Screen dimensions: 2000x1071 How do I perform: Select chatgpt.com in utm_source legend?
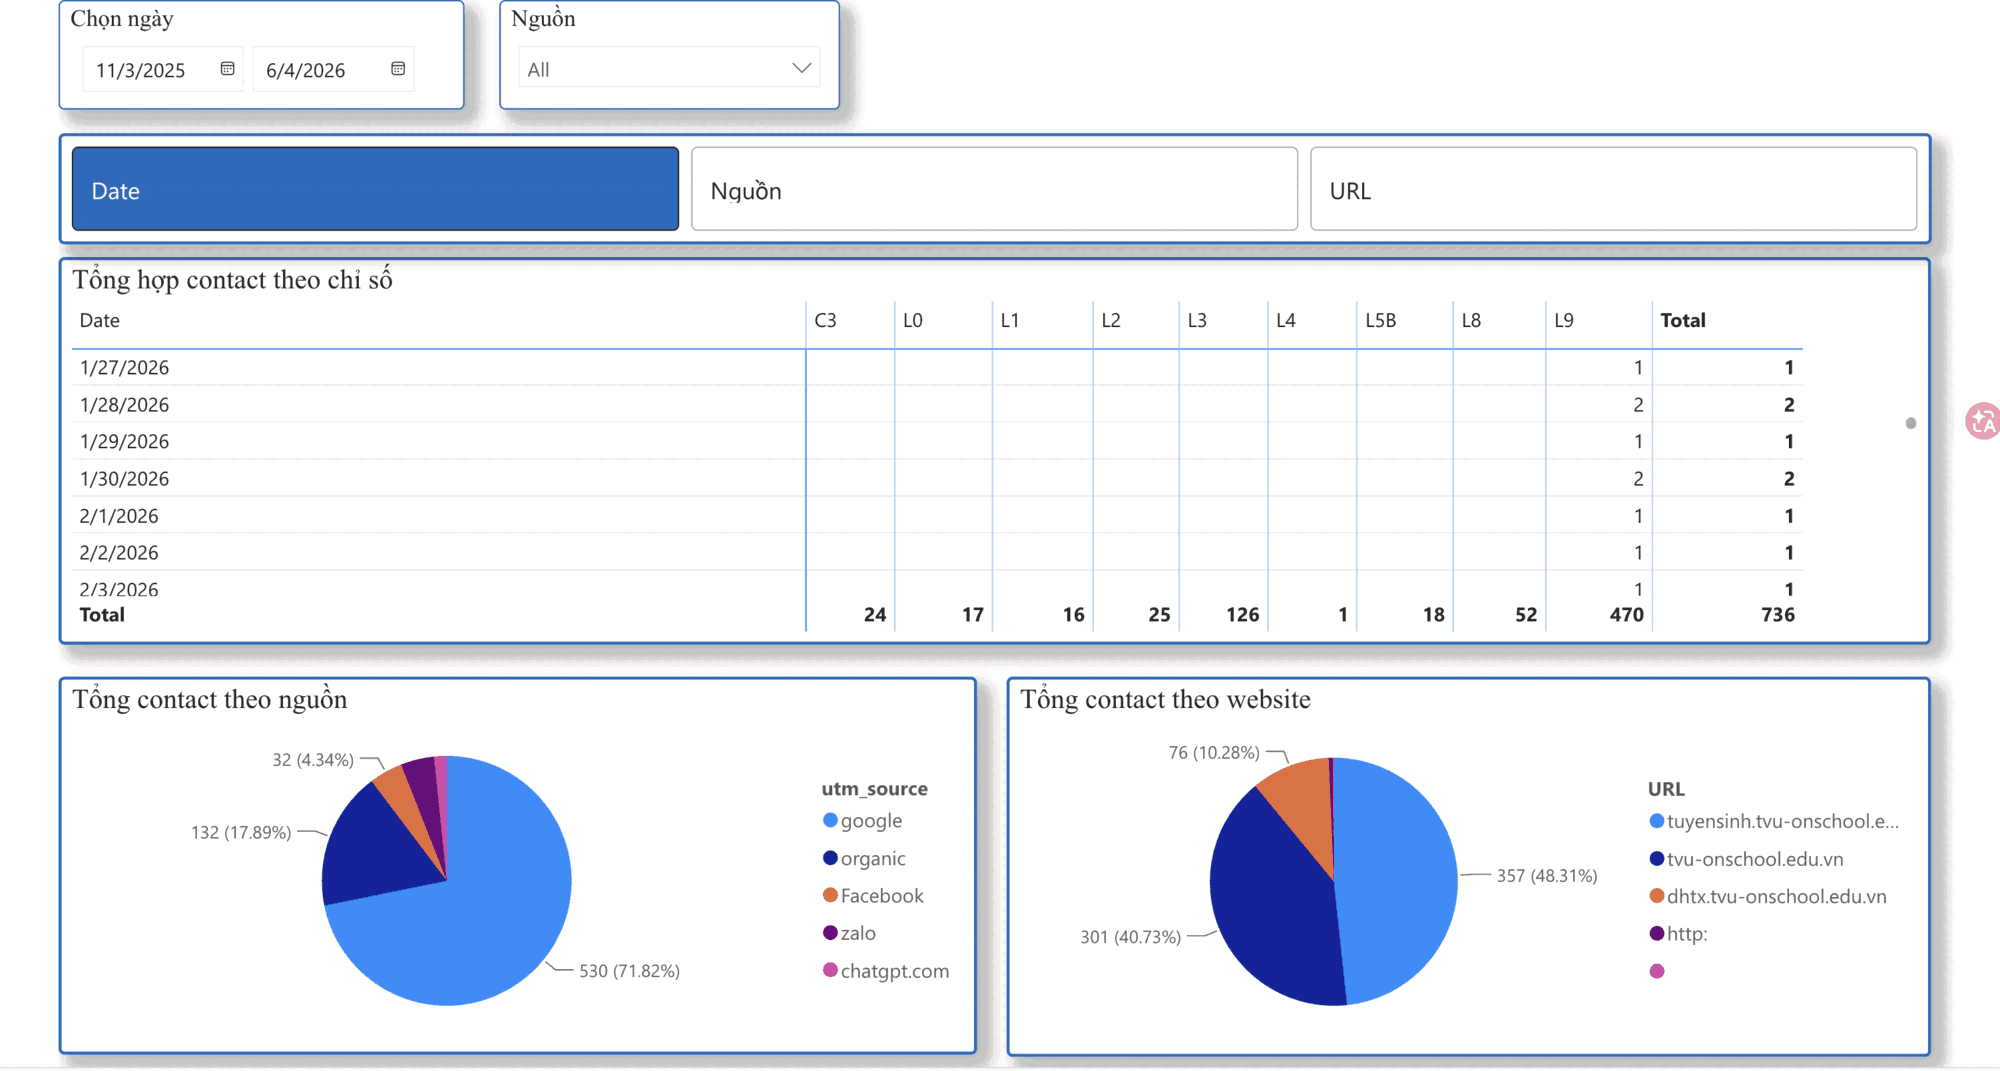tap(885, 971)
